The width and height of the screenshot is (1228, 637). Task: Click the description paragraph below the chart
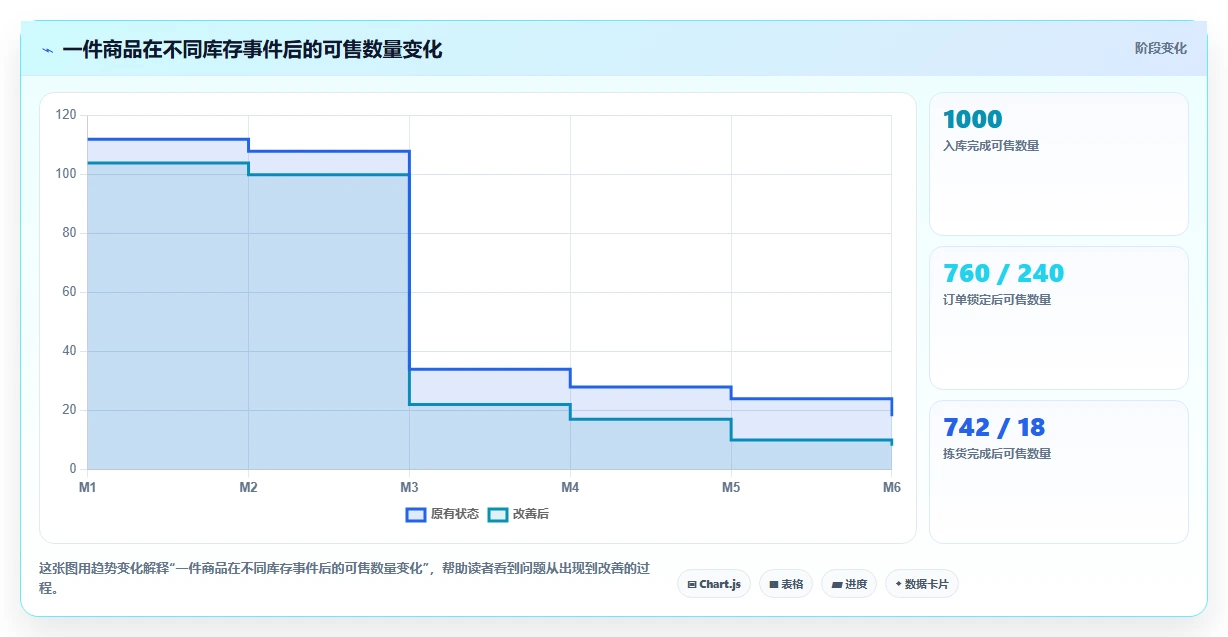coord(345,578)
